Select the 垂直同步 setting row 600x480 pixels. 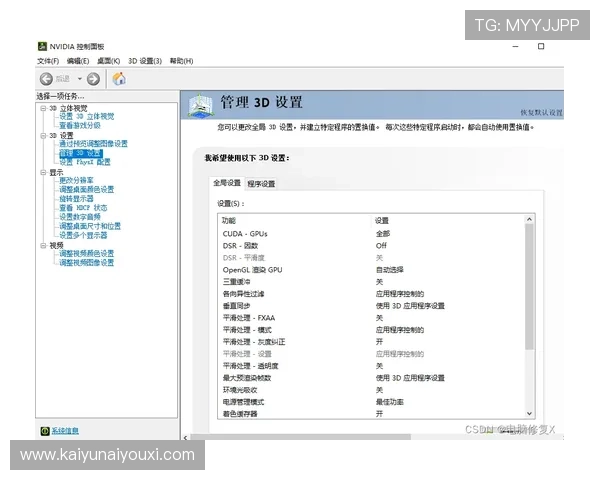coord(371,306)
